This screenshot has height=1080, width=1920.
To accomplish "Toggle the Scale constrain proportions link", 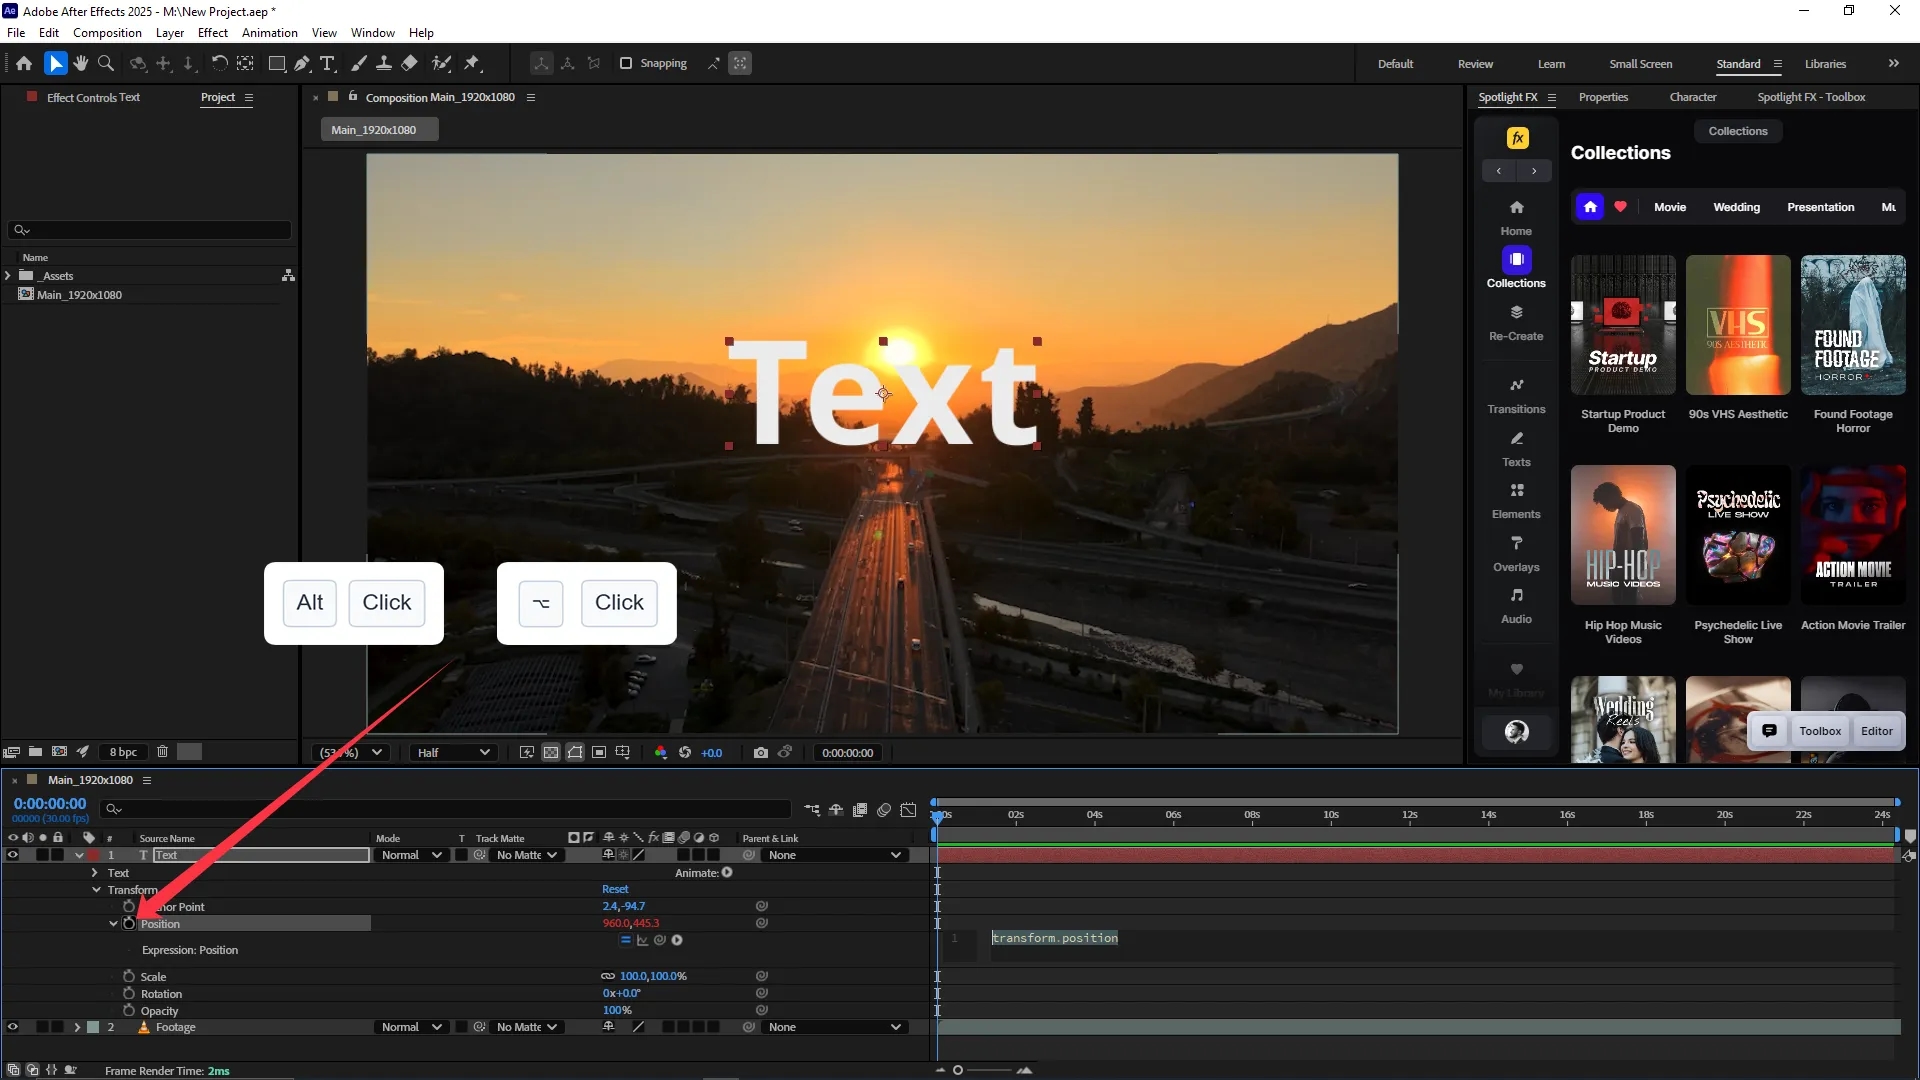I will [607, 976].
